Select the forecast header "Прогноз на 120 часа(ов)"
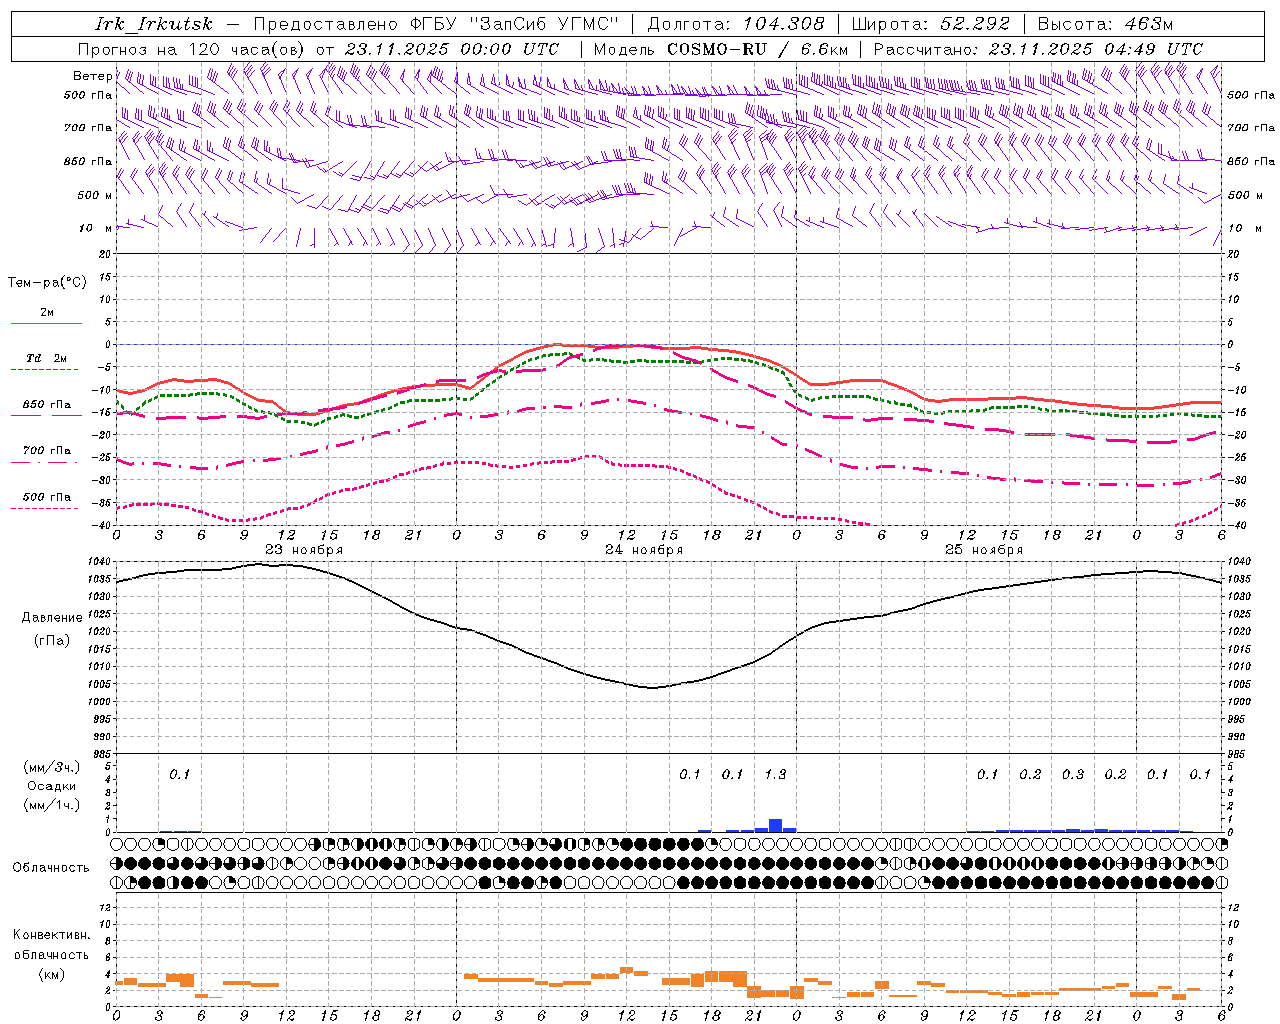This screenshot has height=1024, width=1280. tap(192, 49)
